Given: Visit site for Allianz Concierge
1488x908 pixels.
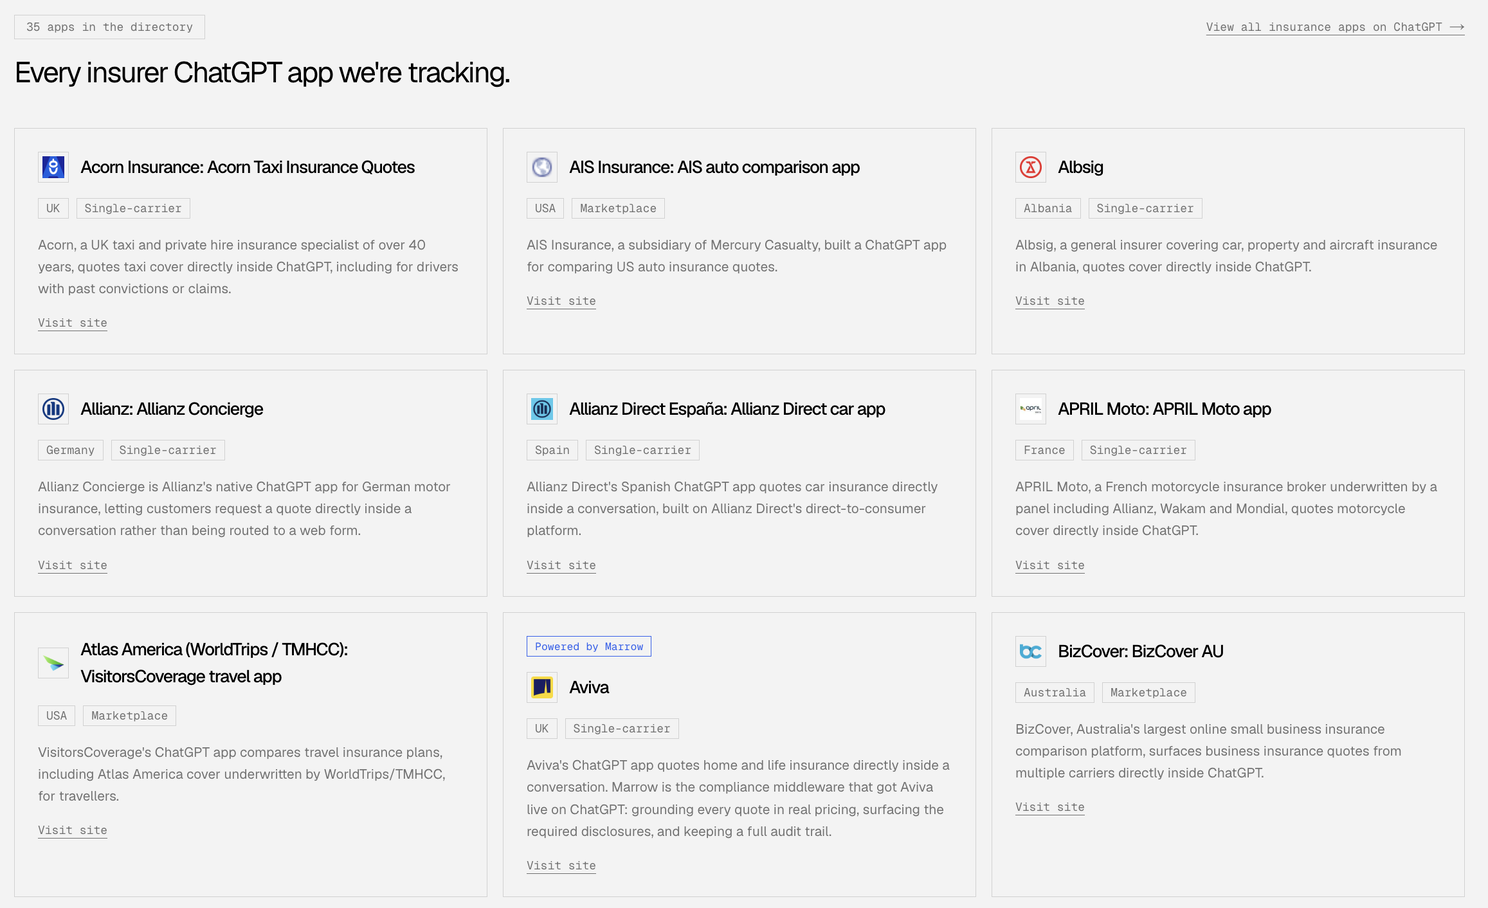Looking at the screenshot, I should pyautogui.click(x=72, y=565).
